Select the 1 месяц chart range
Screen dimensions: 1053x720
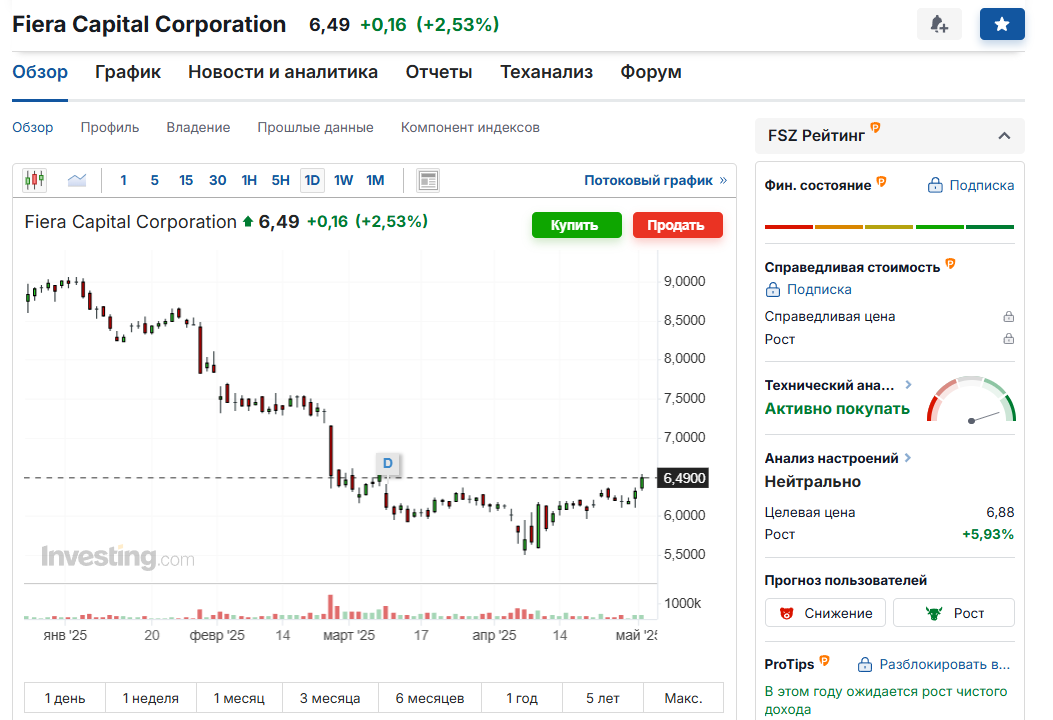239,698
